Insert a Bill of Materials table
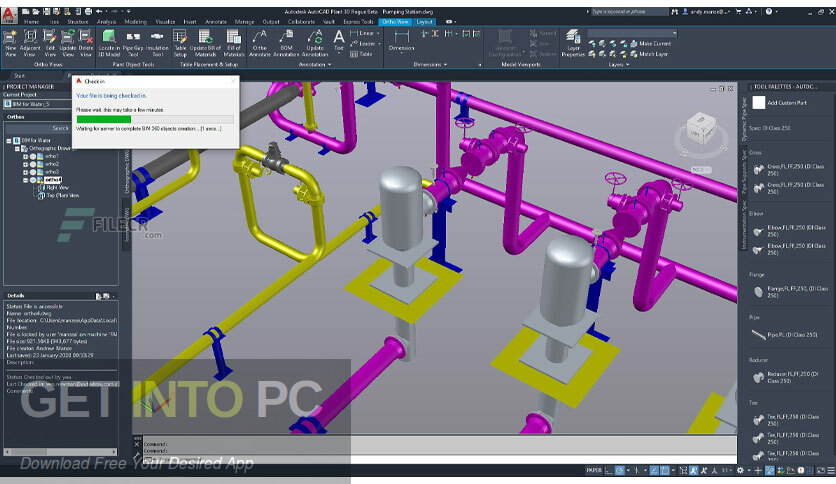The image size is (836, 484). pyautogui.click(x=234, y=43)
